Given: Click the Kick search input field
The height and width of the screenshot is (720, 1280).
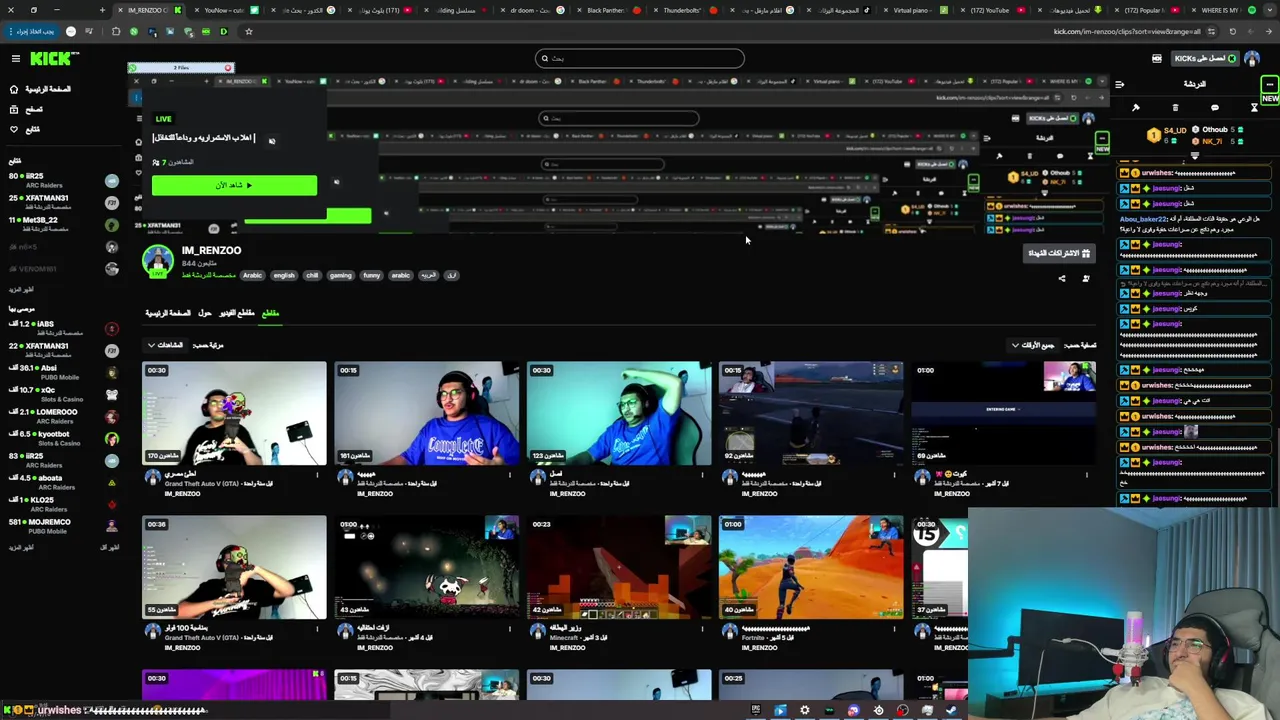Looking at the screenshot, I should click(x=640, y=58).
